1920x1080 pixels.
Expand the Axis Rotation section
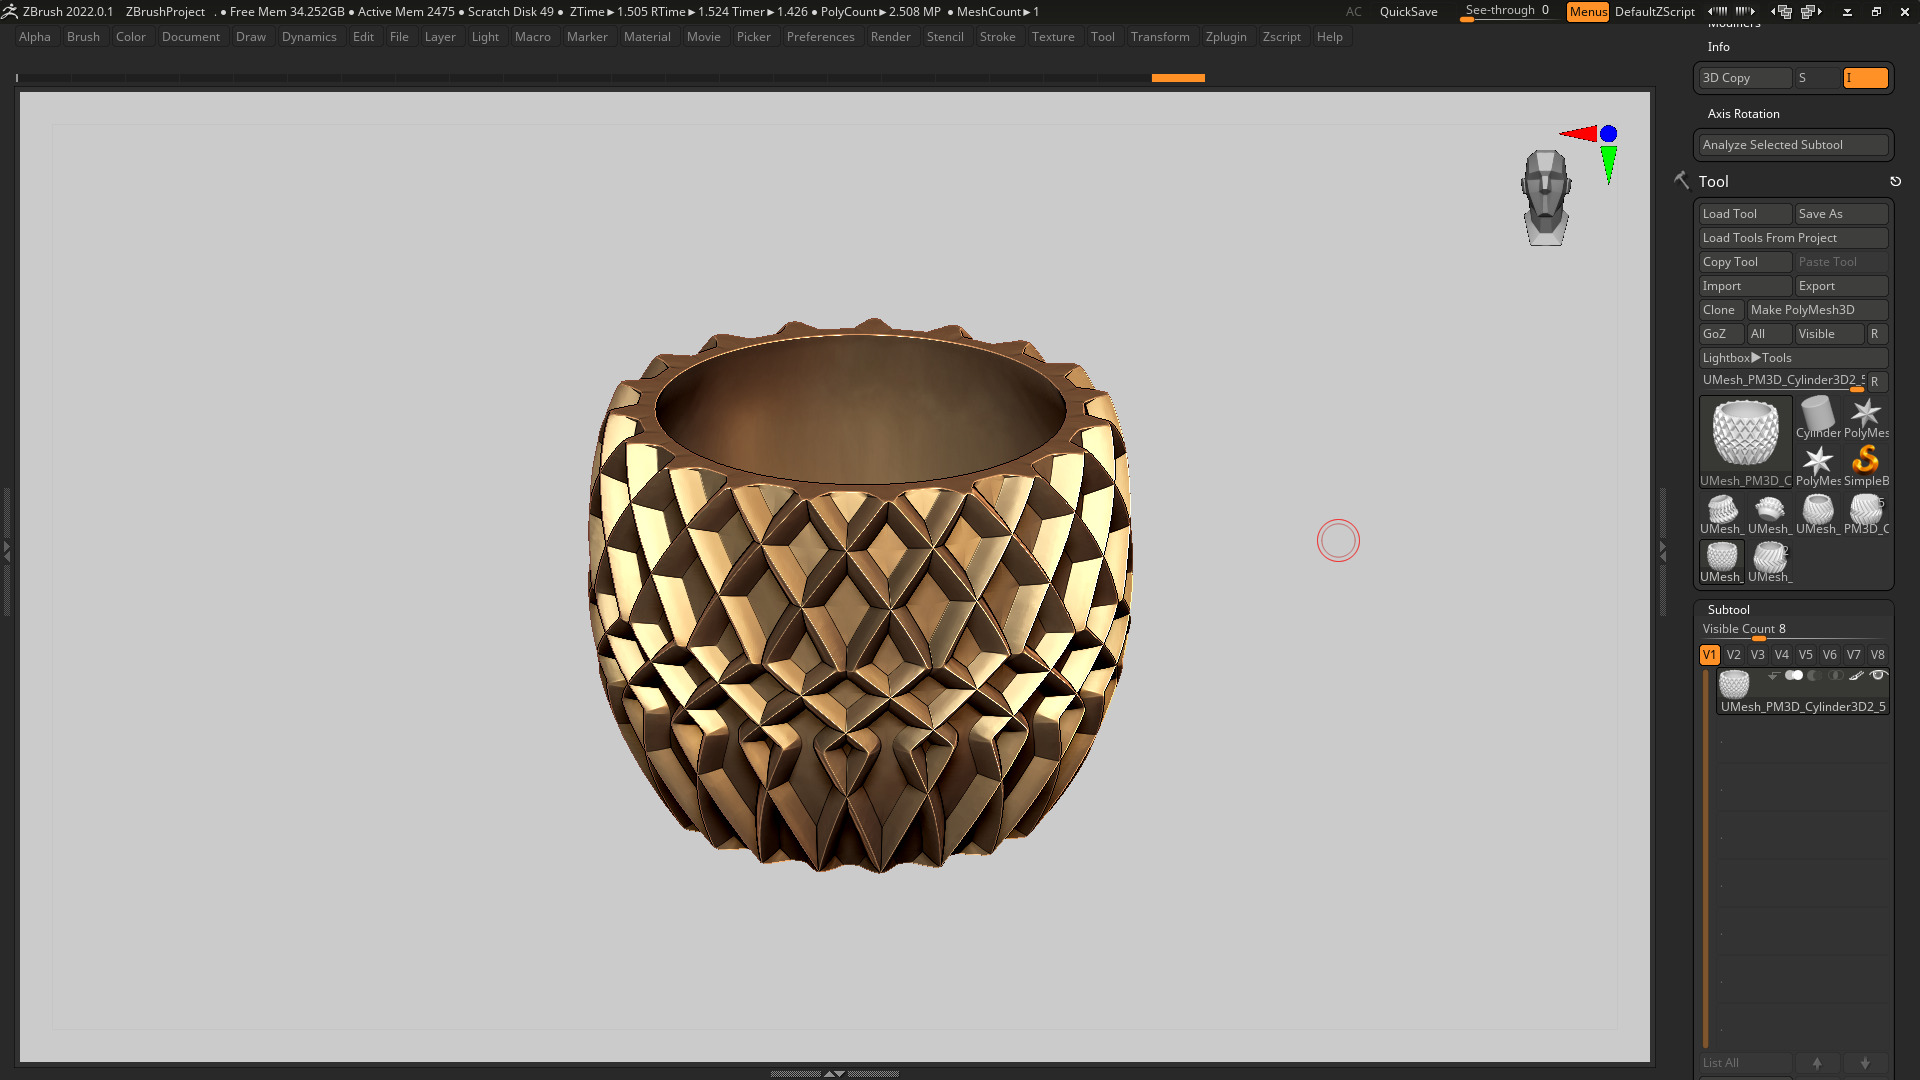point(1743,114)
